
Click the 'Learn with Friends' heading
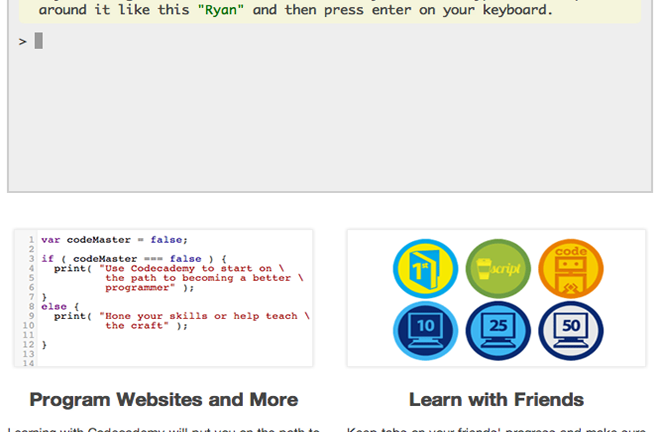496,400
